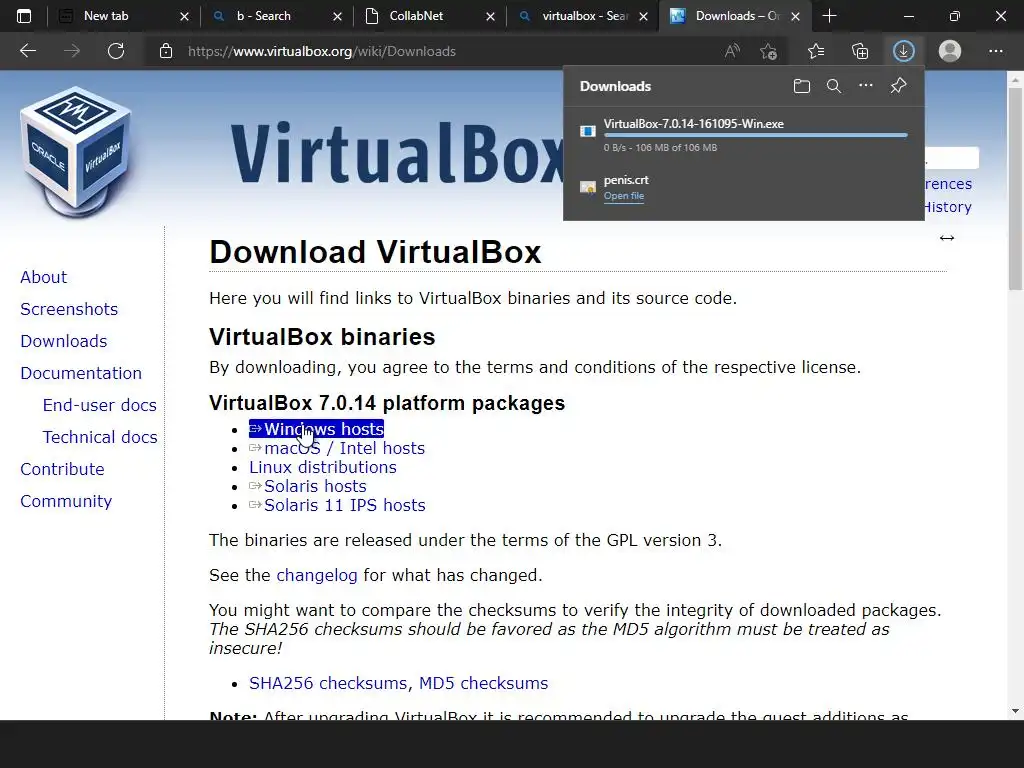Switch to the virtualbox - Search tab

(x=584, y=16)
